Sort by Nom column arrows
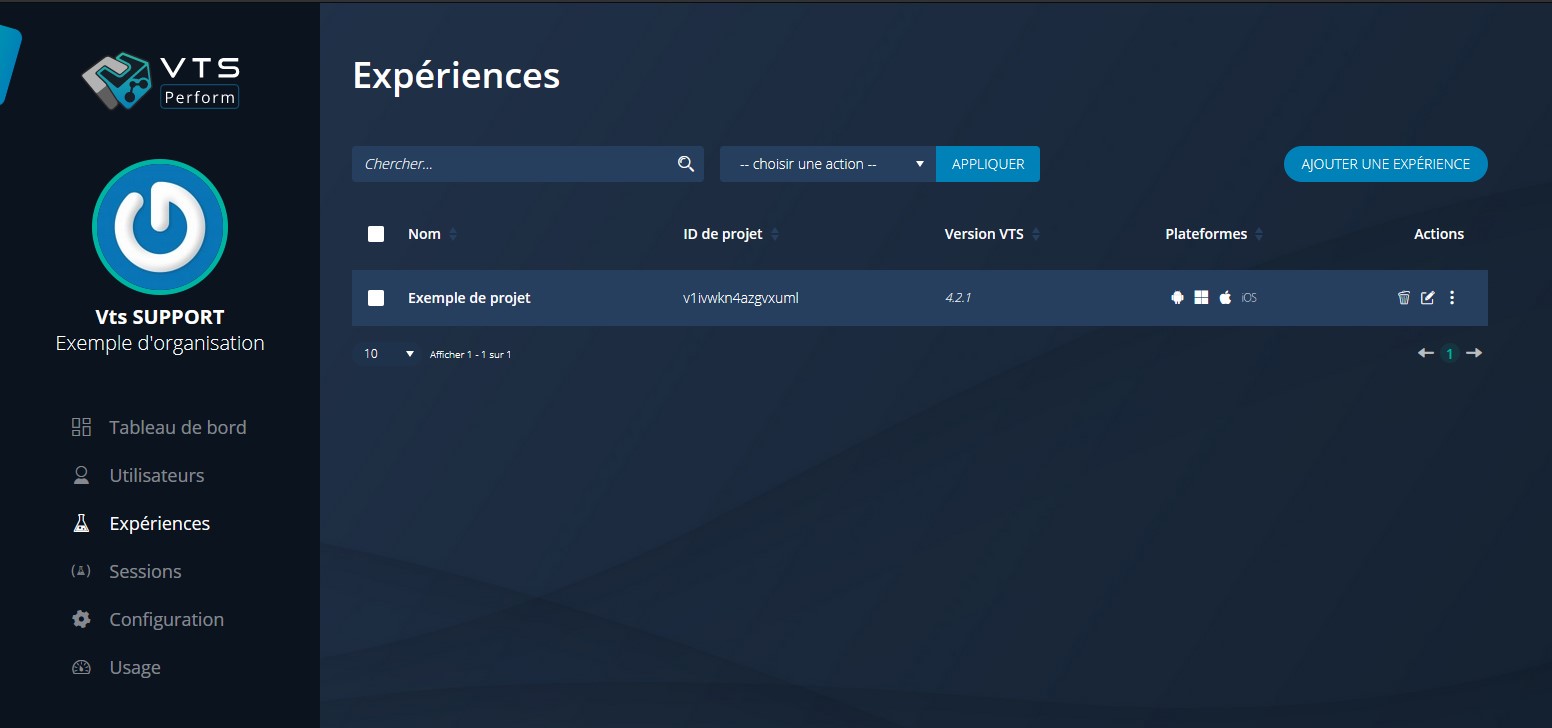 click(453, 234)
